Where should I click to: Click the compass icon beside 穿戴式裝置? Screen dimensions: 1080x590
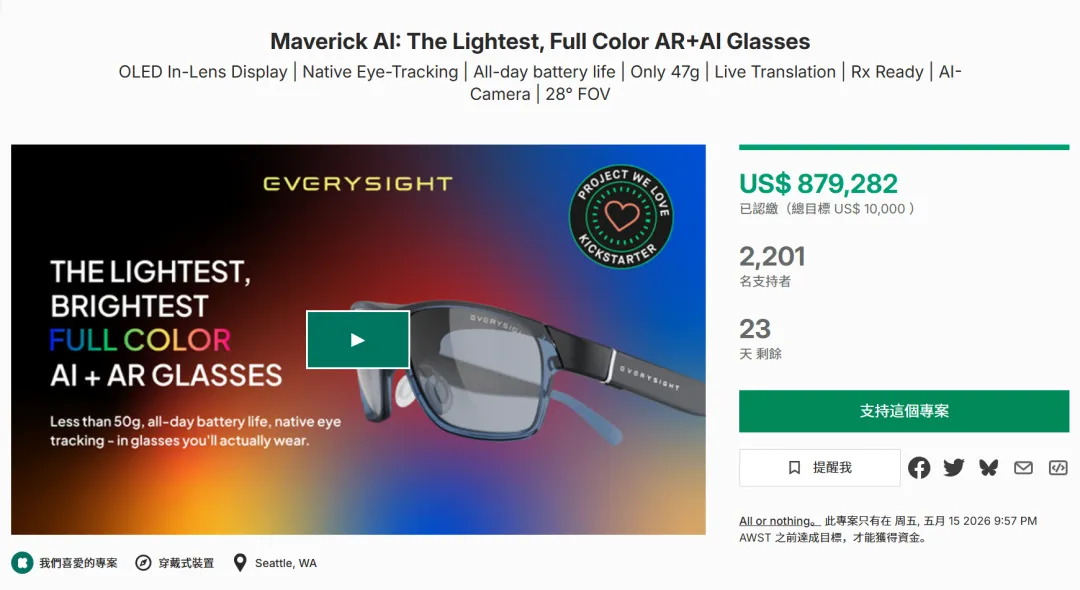pyautogui.click(x=144, y=563)
